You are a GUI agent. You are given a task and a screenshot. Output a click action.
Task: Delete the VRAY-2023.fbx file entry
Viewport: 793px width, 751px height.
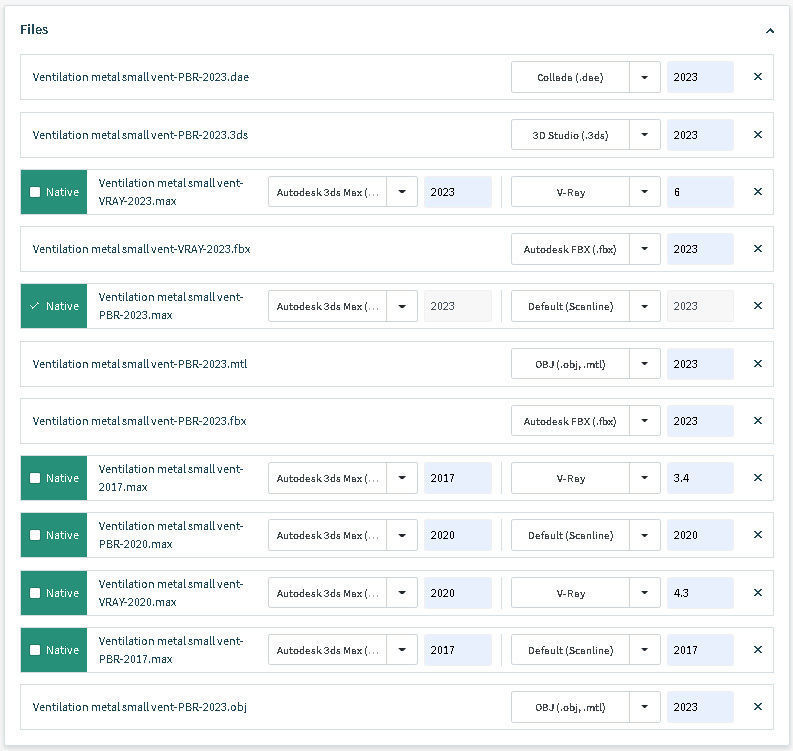click(757, 249)
